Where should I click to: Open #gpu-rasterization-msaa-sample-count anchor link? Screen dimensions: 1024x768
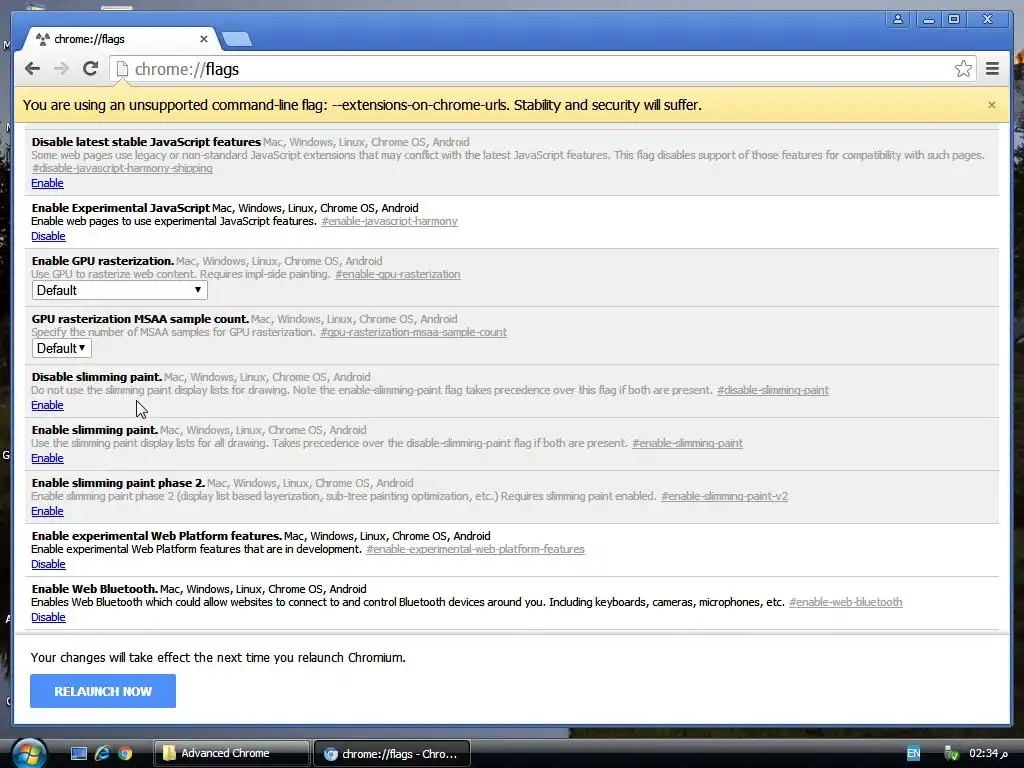413,332
